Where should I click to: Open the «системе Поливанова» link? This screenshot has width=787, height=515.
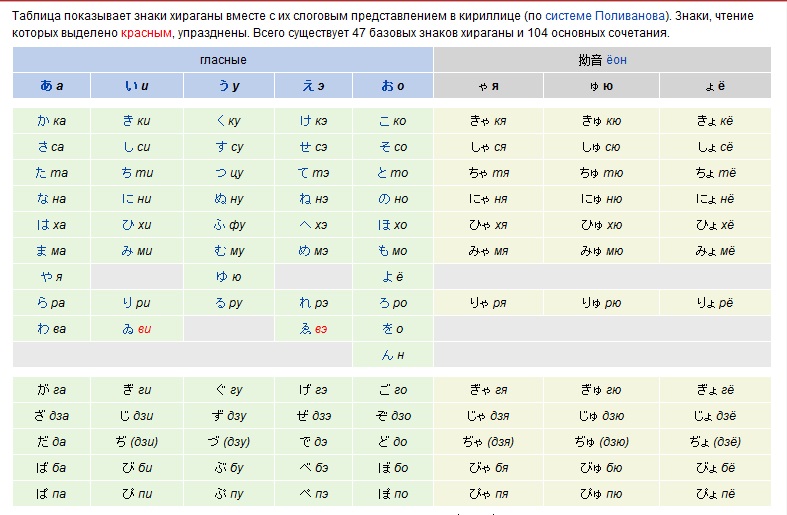605,16
